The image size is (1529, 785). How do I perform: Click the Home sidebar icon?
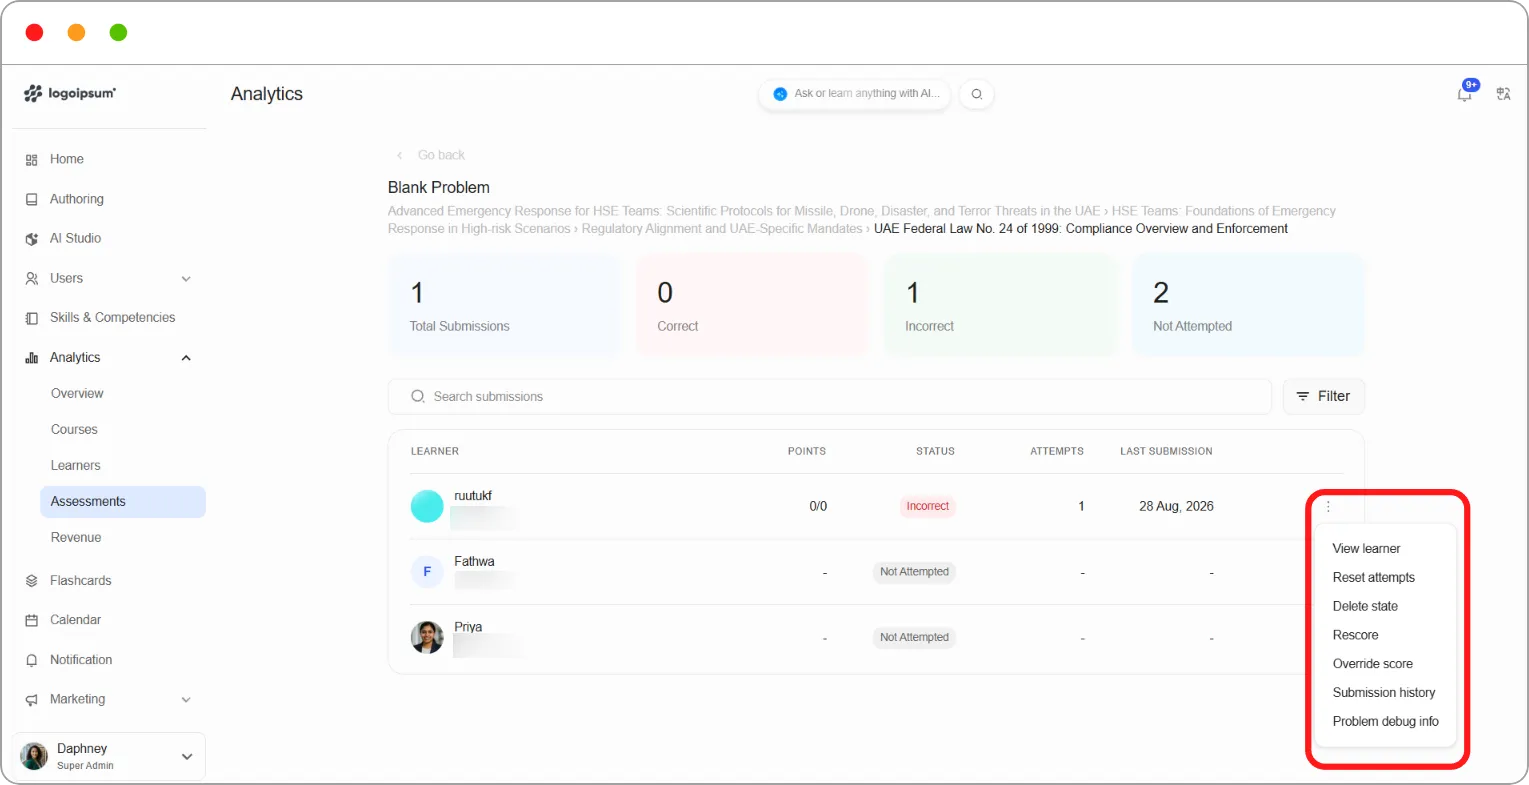pyautogui.click(x=32, y=159)
